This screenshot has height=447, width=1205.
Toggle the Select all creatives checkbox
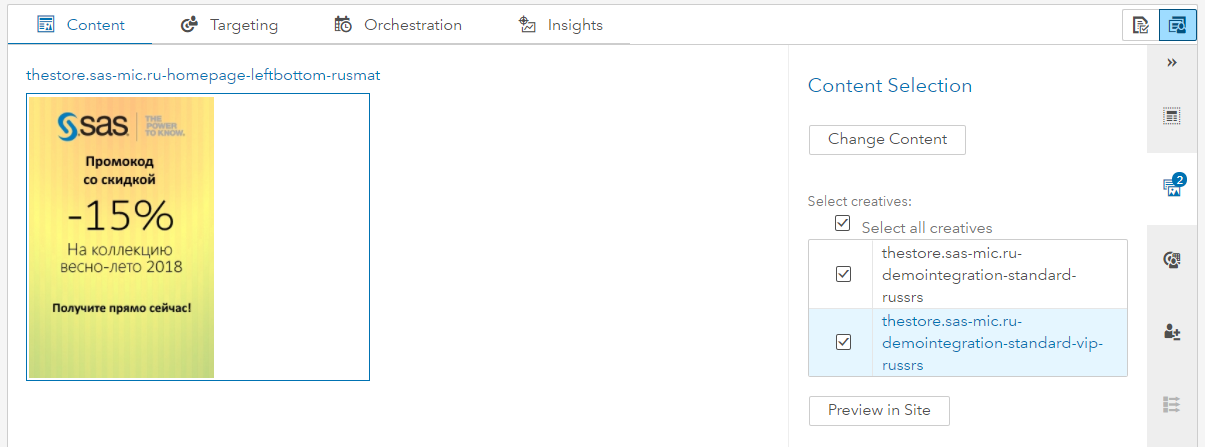tap(842, 224)
